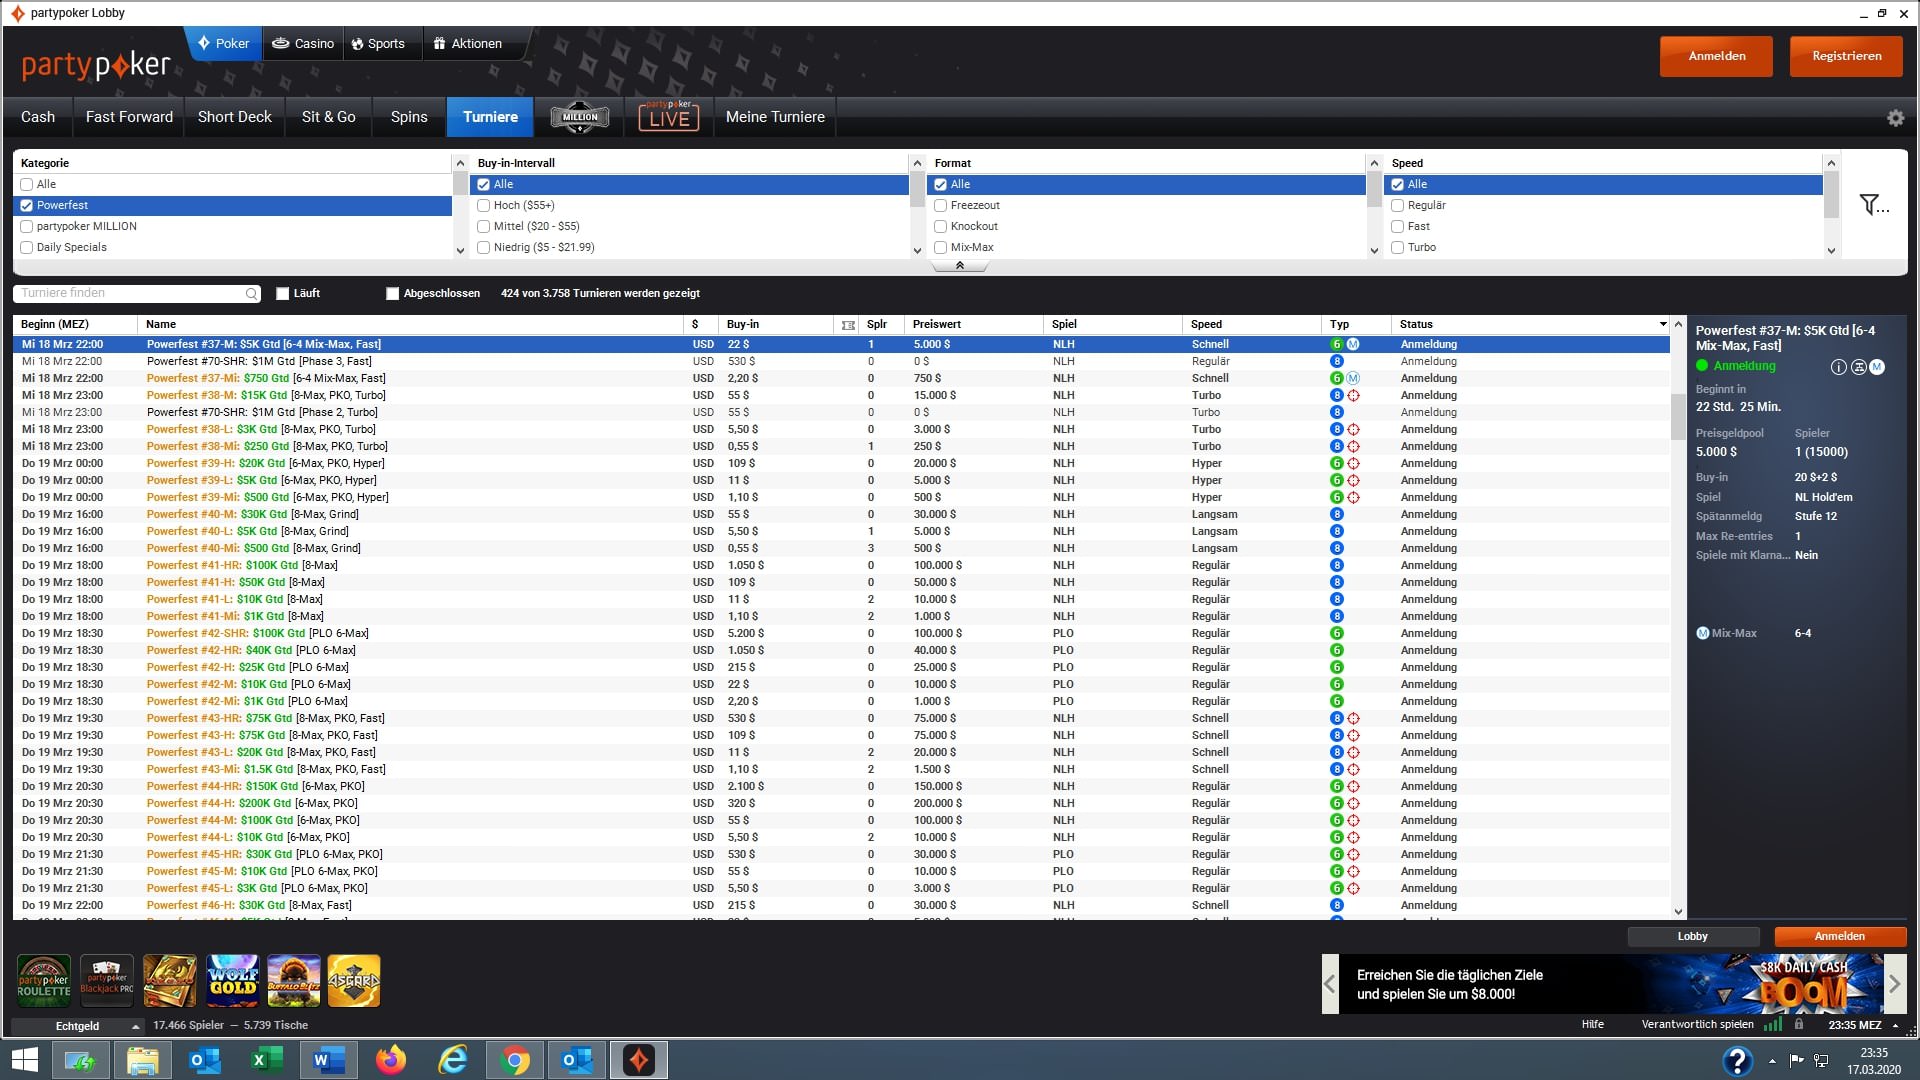Open the MILLION tournament badge tab
The width and height of the screenshot is (1920, 1080).
click(580, 117)
